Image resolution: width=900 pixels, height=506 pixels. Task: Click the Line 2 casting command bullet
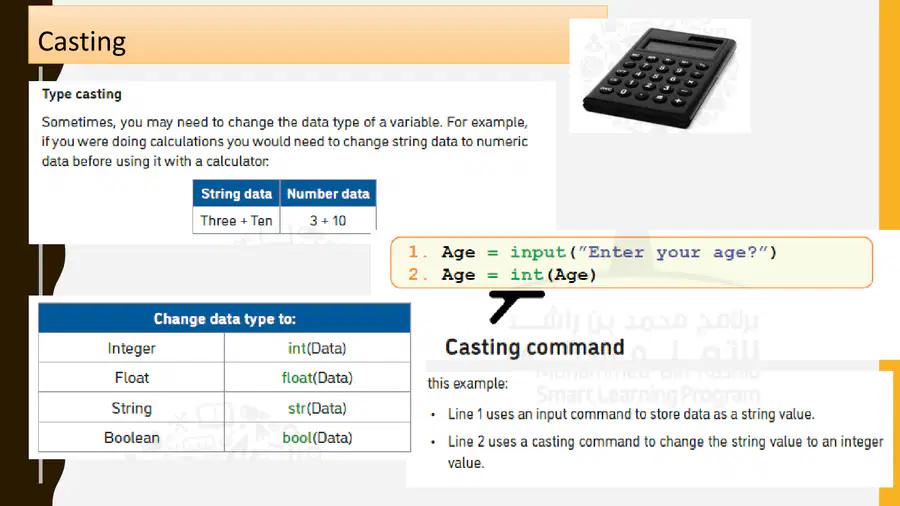click(x=665, y=452)
